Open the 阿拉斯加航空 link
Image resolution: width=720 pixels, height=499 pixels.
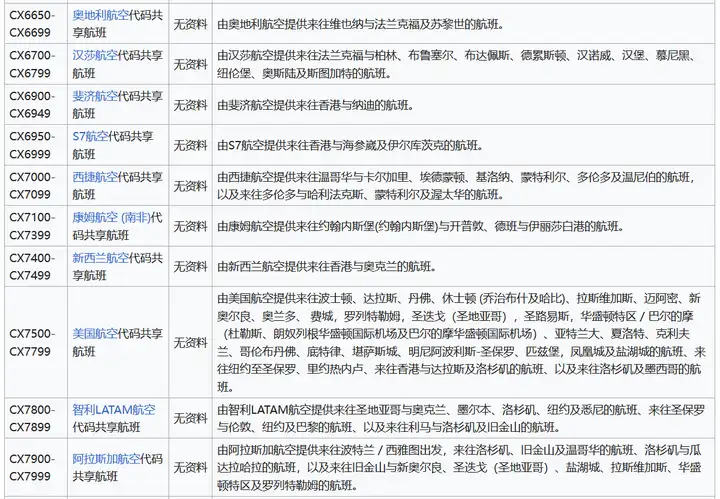point(106,459)
